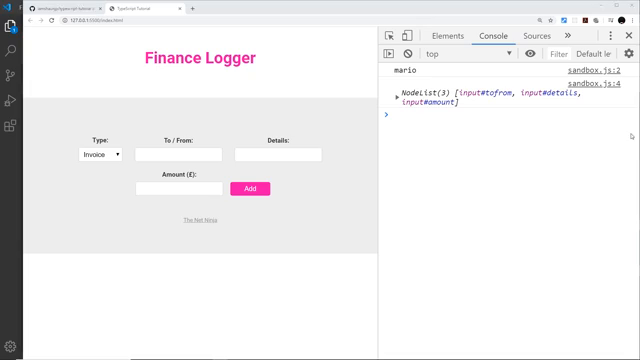Show more DevTools tabs chevron
The width and height of the screenshot is (640, 360).
568,36
